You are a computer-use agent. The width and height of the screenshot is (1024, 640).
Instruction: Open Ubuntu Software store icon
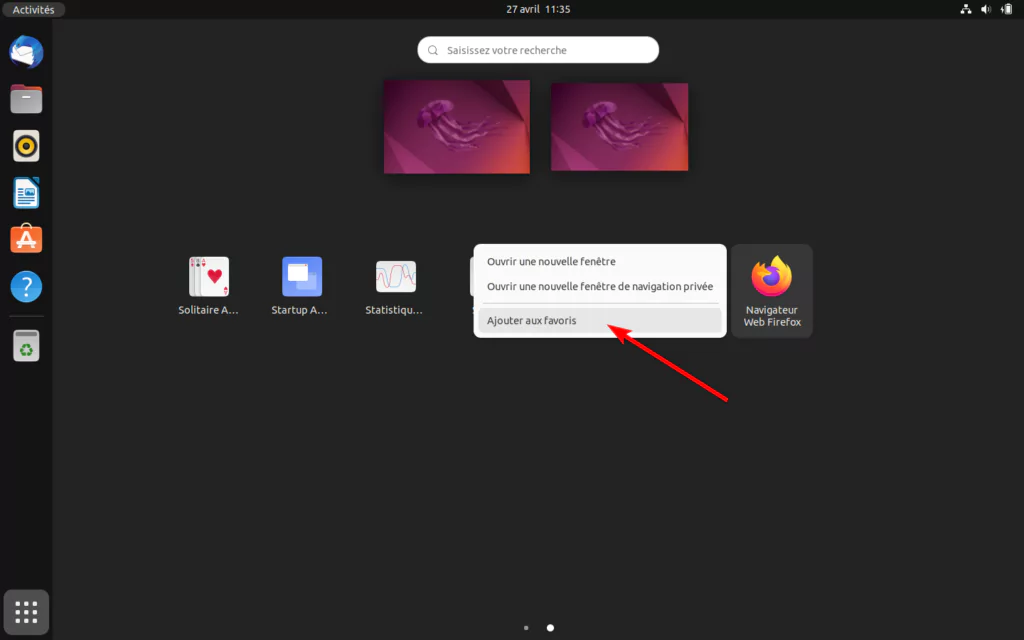click(26, 239)
